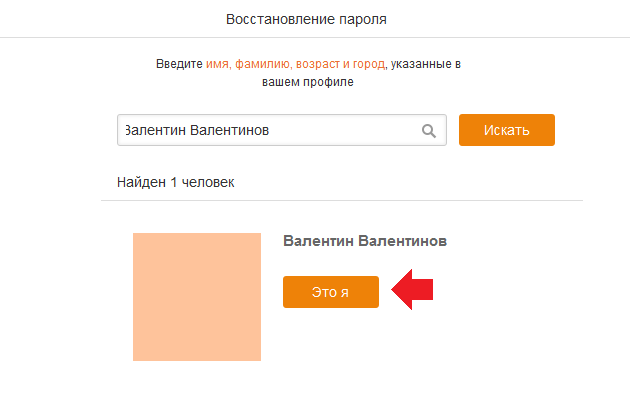Image resolution: width=630 pixels, height=418 pixels.
Task: Click the orange Искать button
Action: click(507, 130)
